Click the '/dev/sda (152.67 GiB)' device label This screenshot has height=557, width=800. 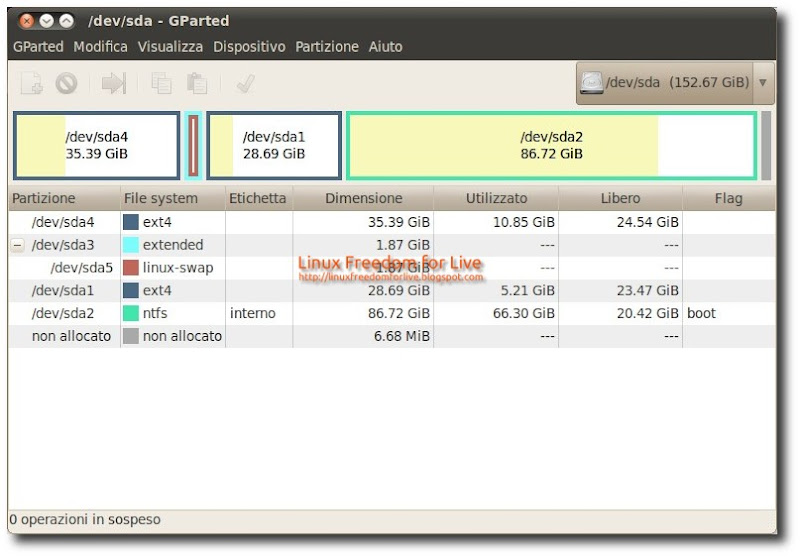678,83
